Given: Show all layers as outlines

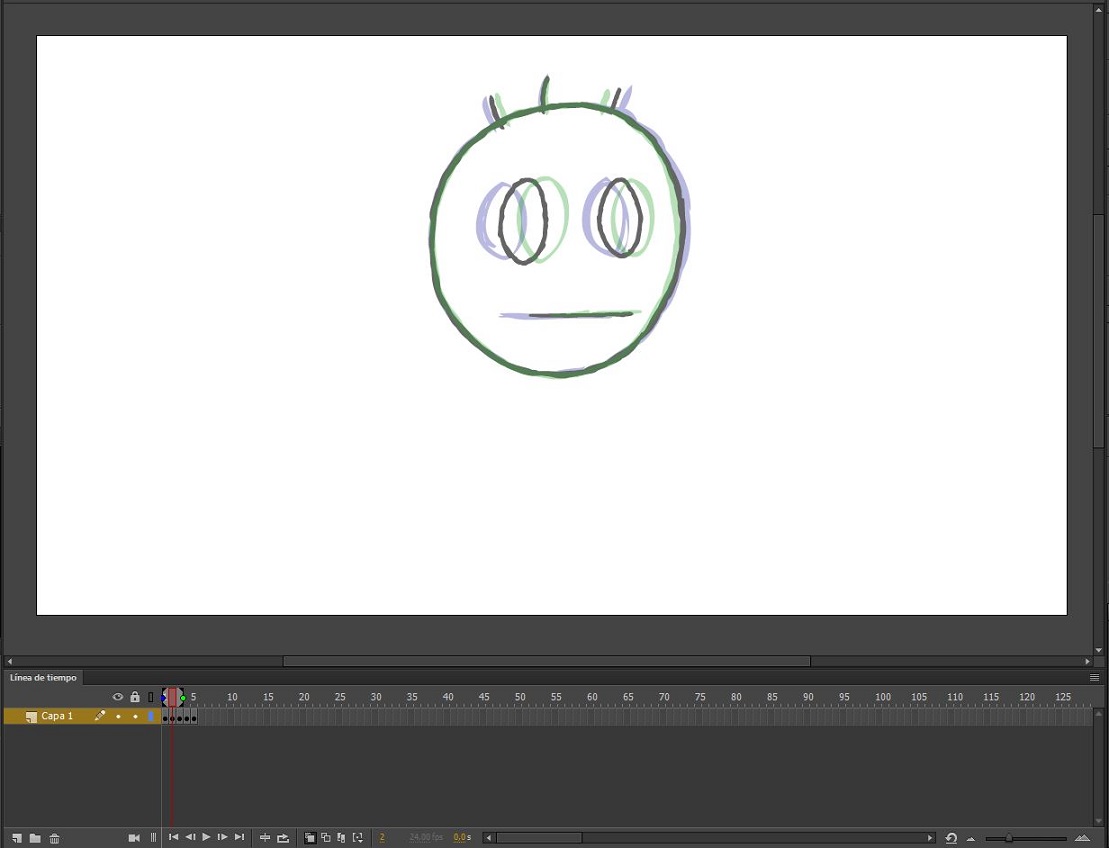Looking at the screenshot, I should click(x=152, y=696).
